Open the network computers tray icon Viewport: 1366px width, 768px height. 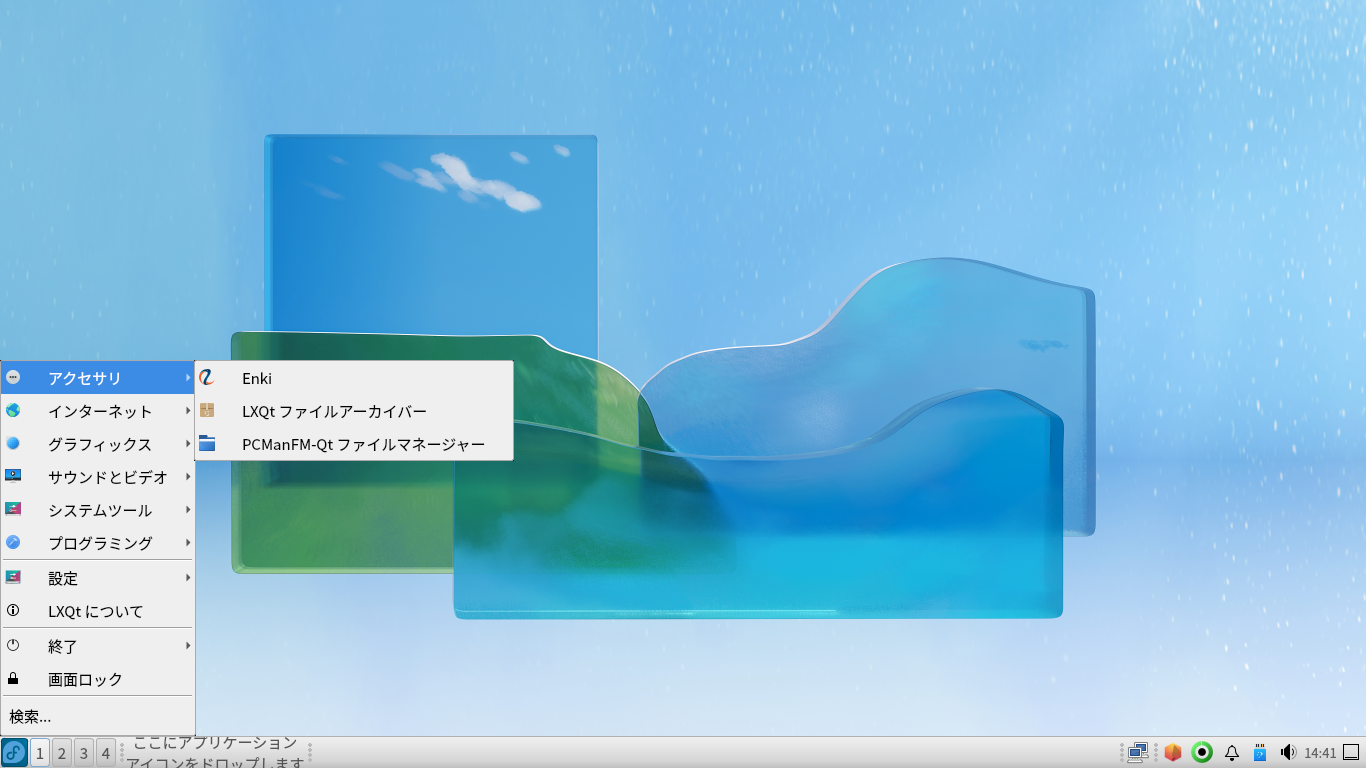coord(1138,753)
